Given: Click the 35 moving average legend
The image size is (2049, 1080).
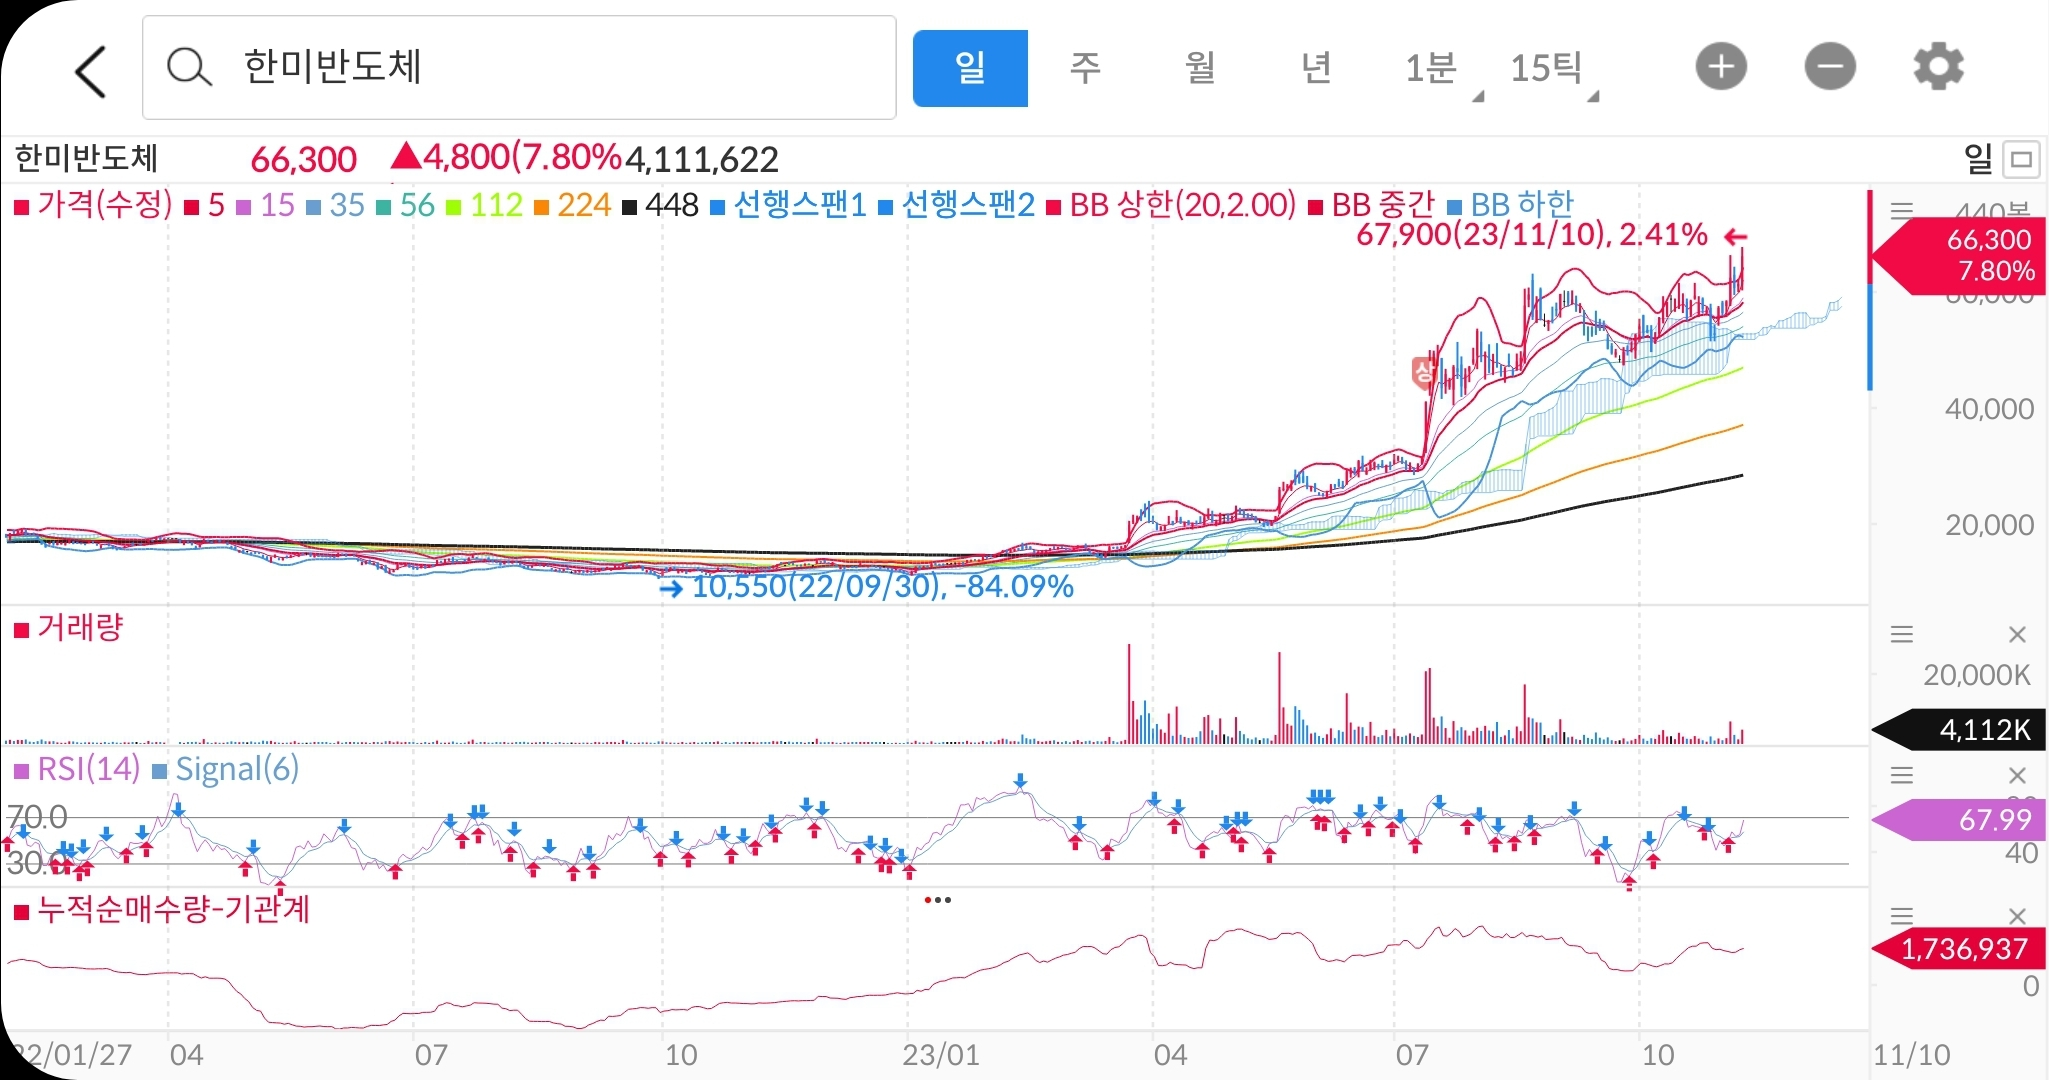Looking at the screenshot, I should [336, 206].
